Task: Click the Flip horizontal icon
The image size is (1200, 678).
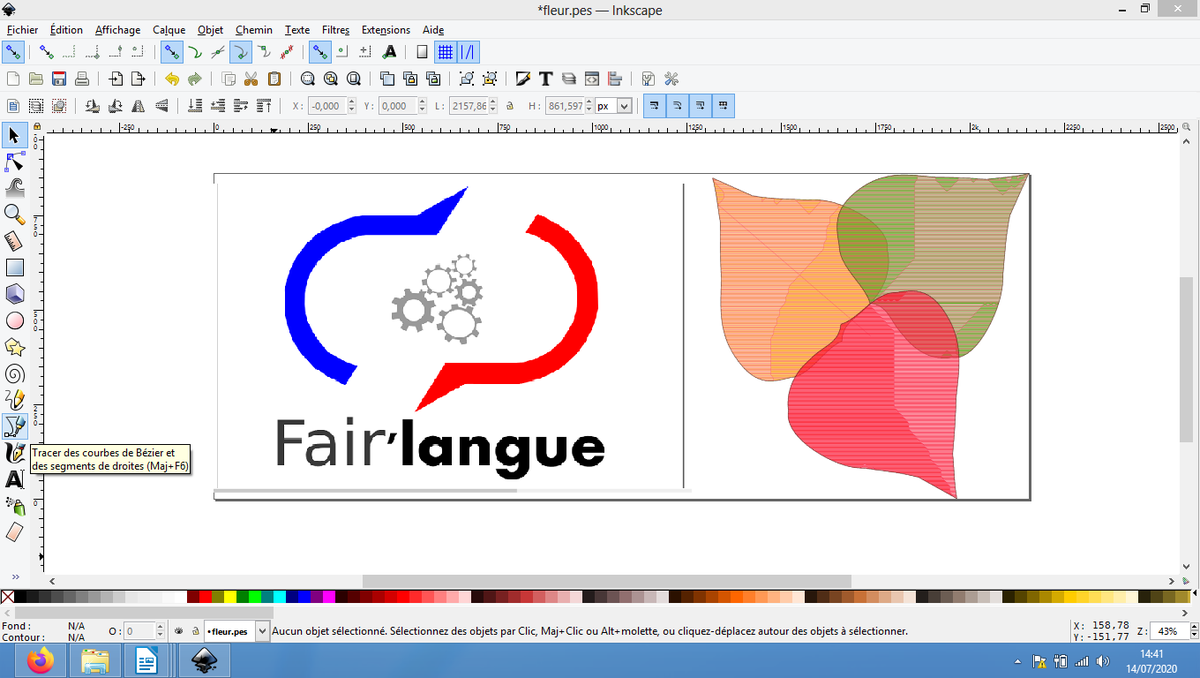Action: tap(138, 106)
